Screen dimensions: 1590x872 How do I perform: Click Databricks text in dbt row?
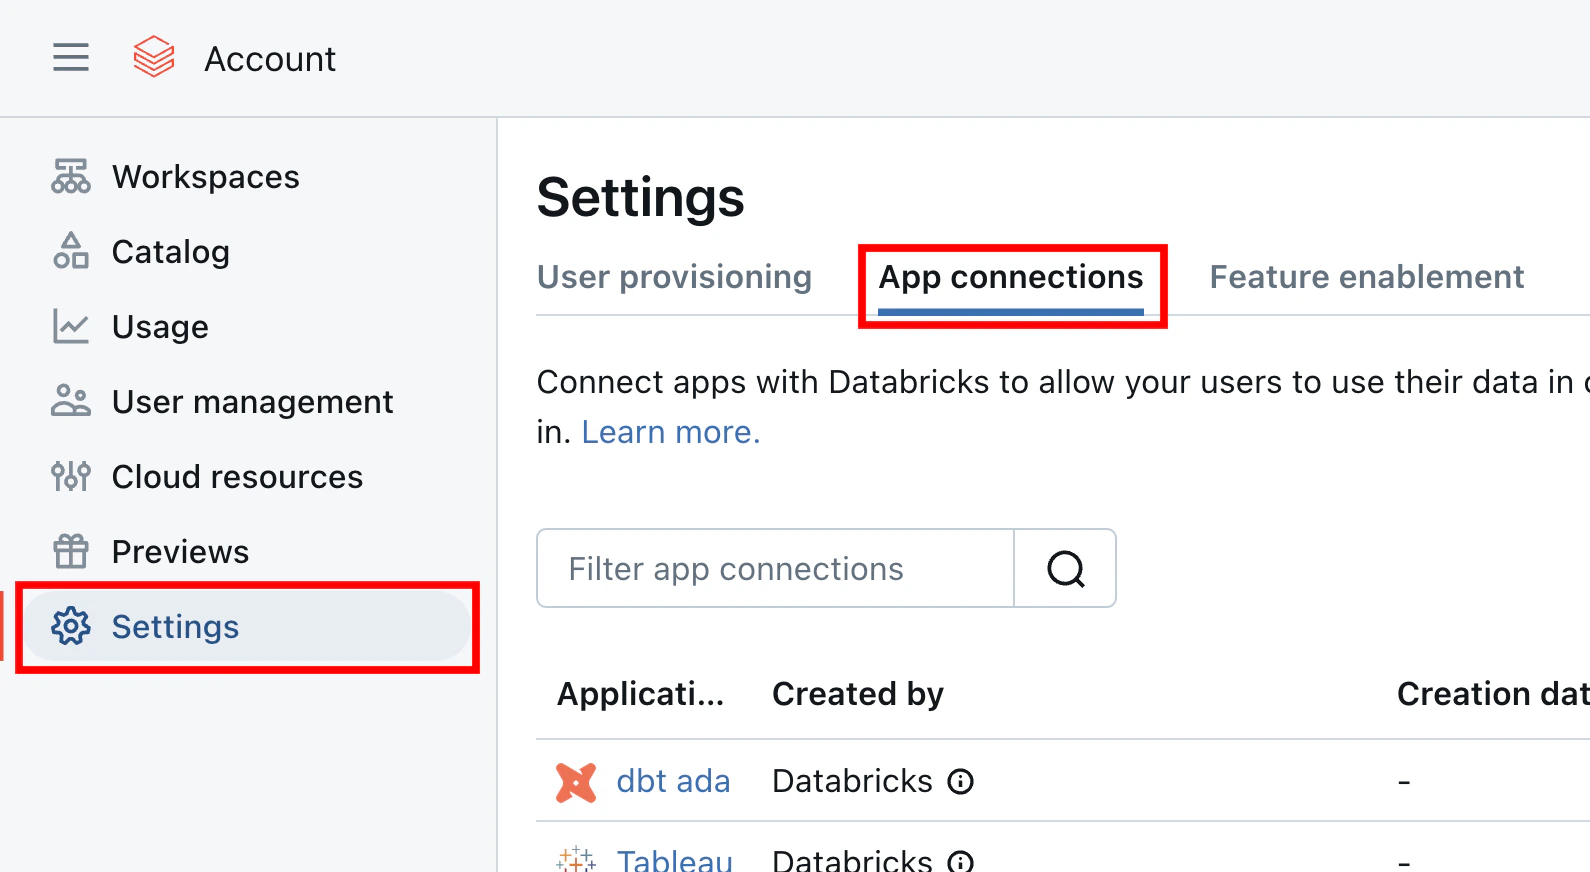[852, 781]
